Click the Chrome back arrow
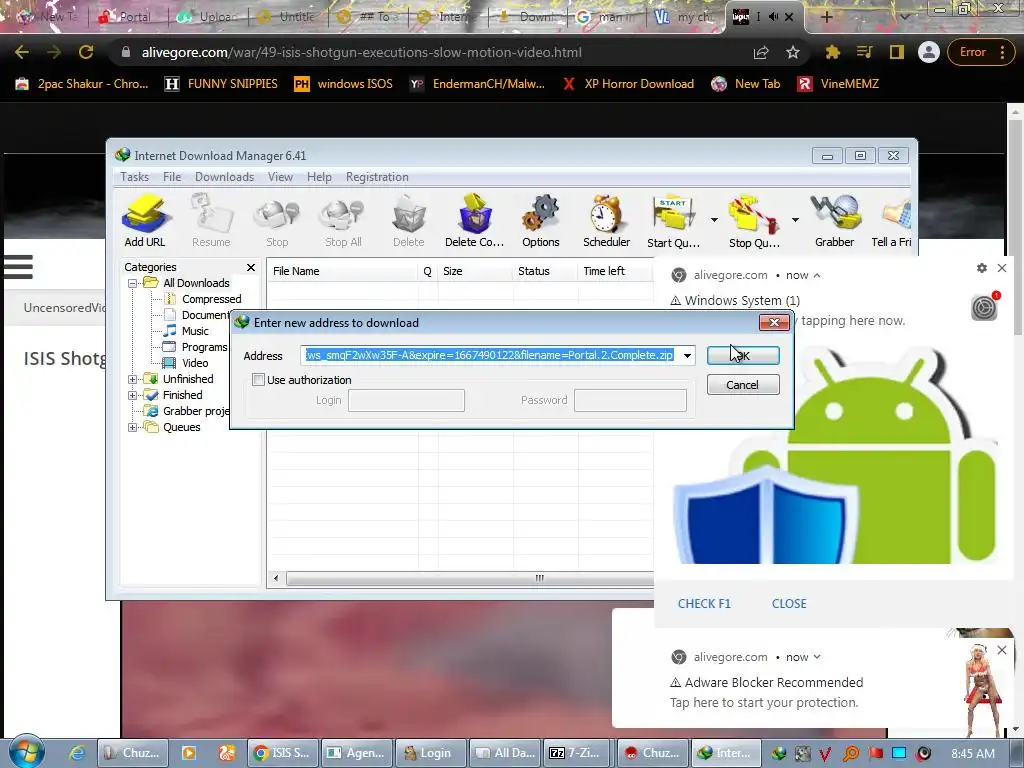The height and width of the screenshot is (768, 1024). tap(22, 52)
